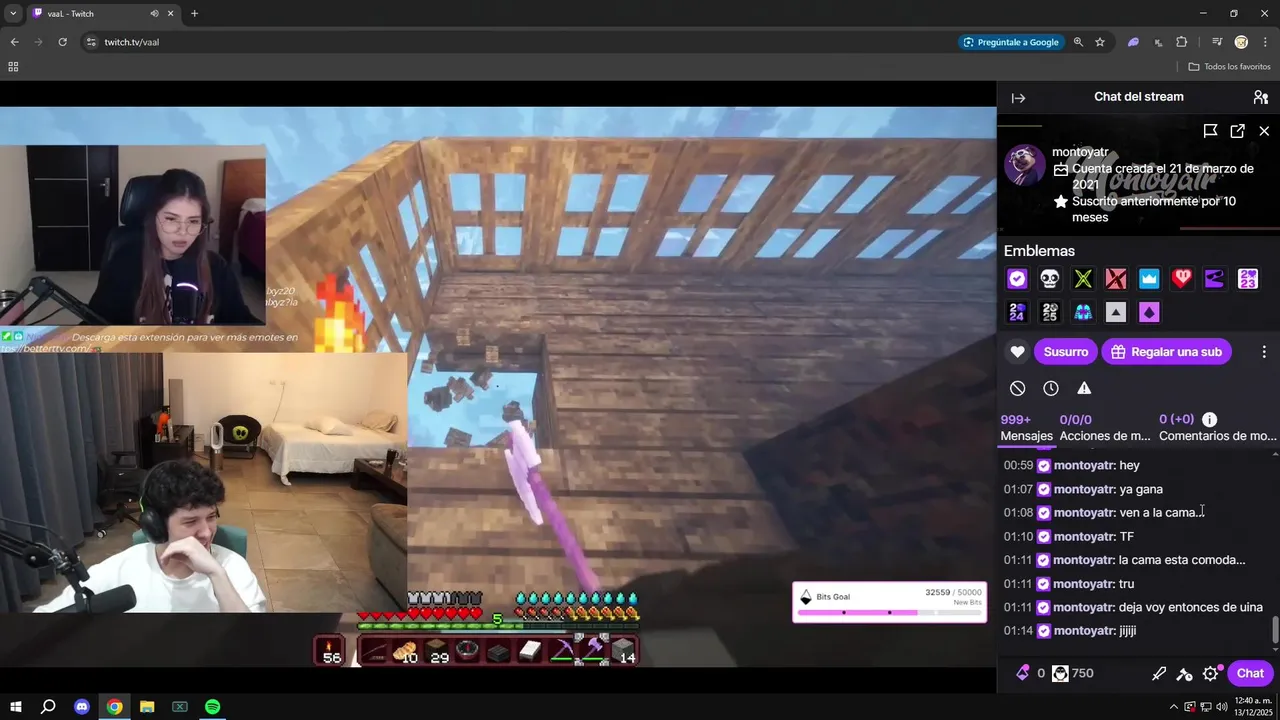
Task: Open the zoom magnifier icon in address bar
Action: (x=1078, y=42)
